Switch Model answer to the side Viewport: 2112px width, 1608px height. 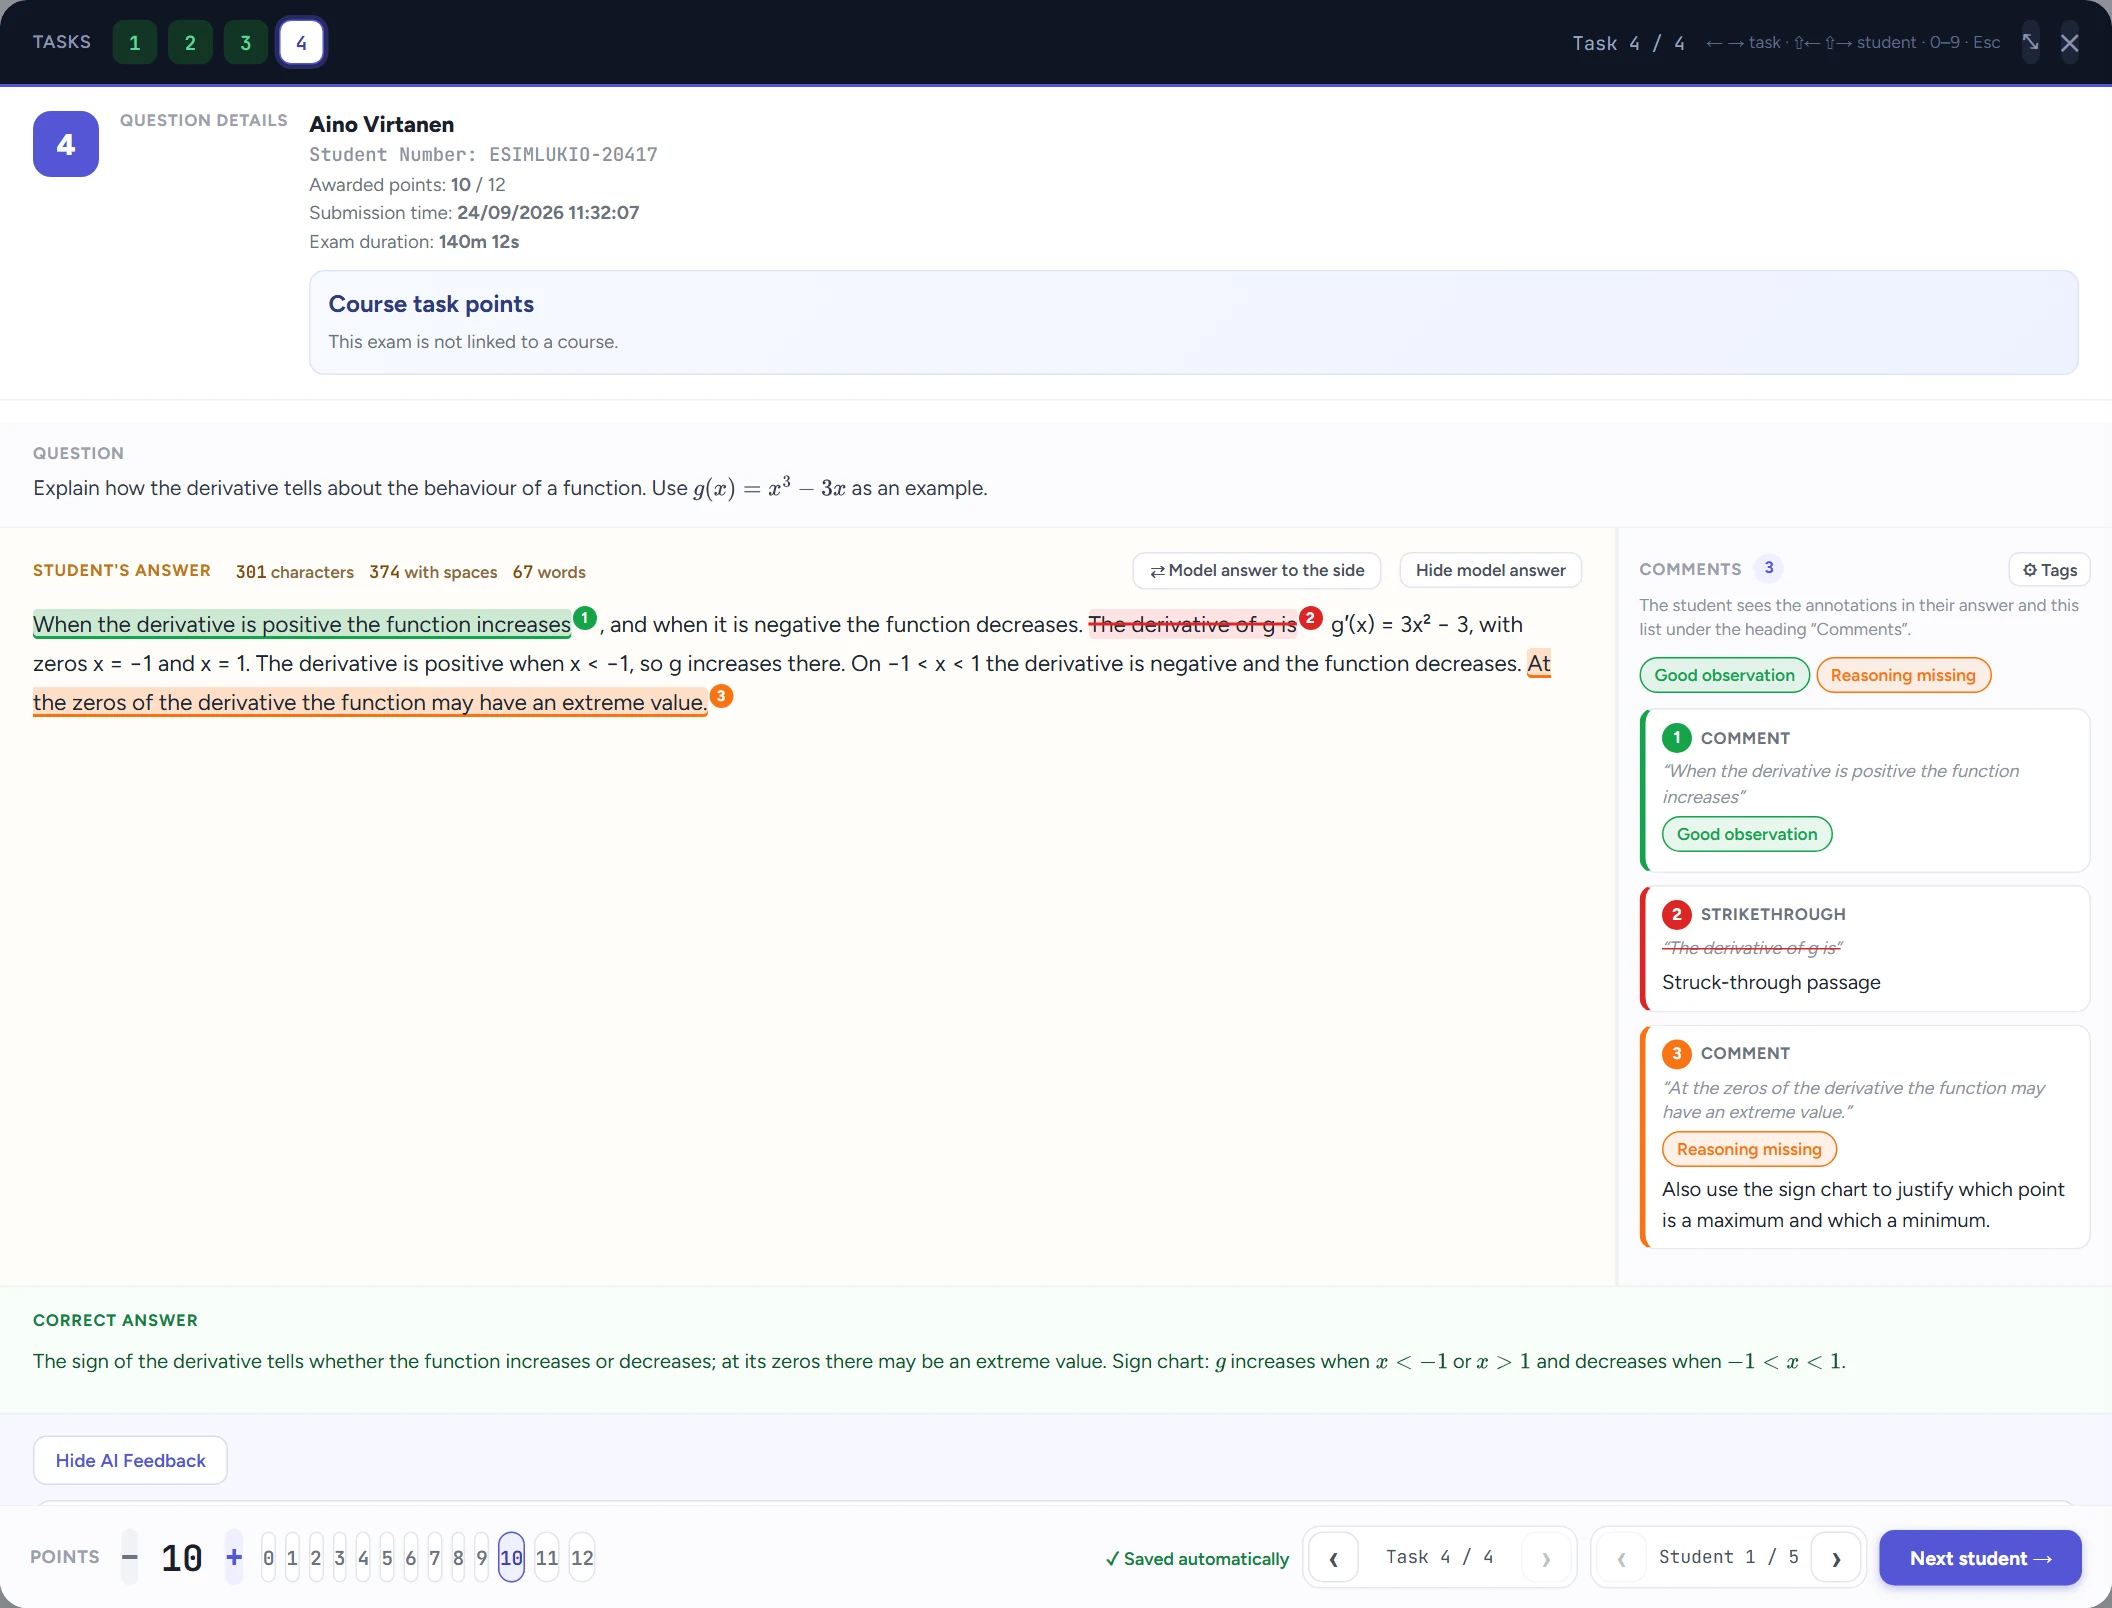click(1257, 570)
